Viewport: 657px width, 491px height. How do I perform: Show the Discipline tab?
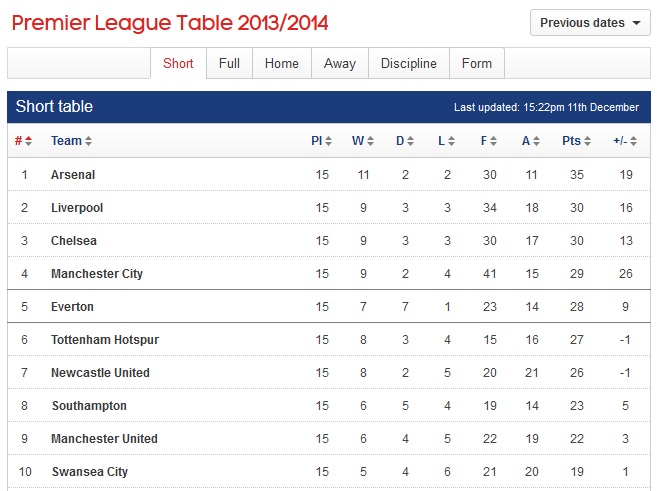pyautogui.click(x=408, y=63)
